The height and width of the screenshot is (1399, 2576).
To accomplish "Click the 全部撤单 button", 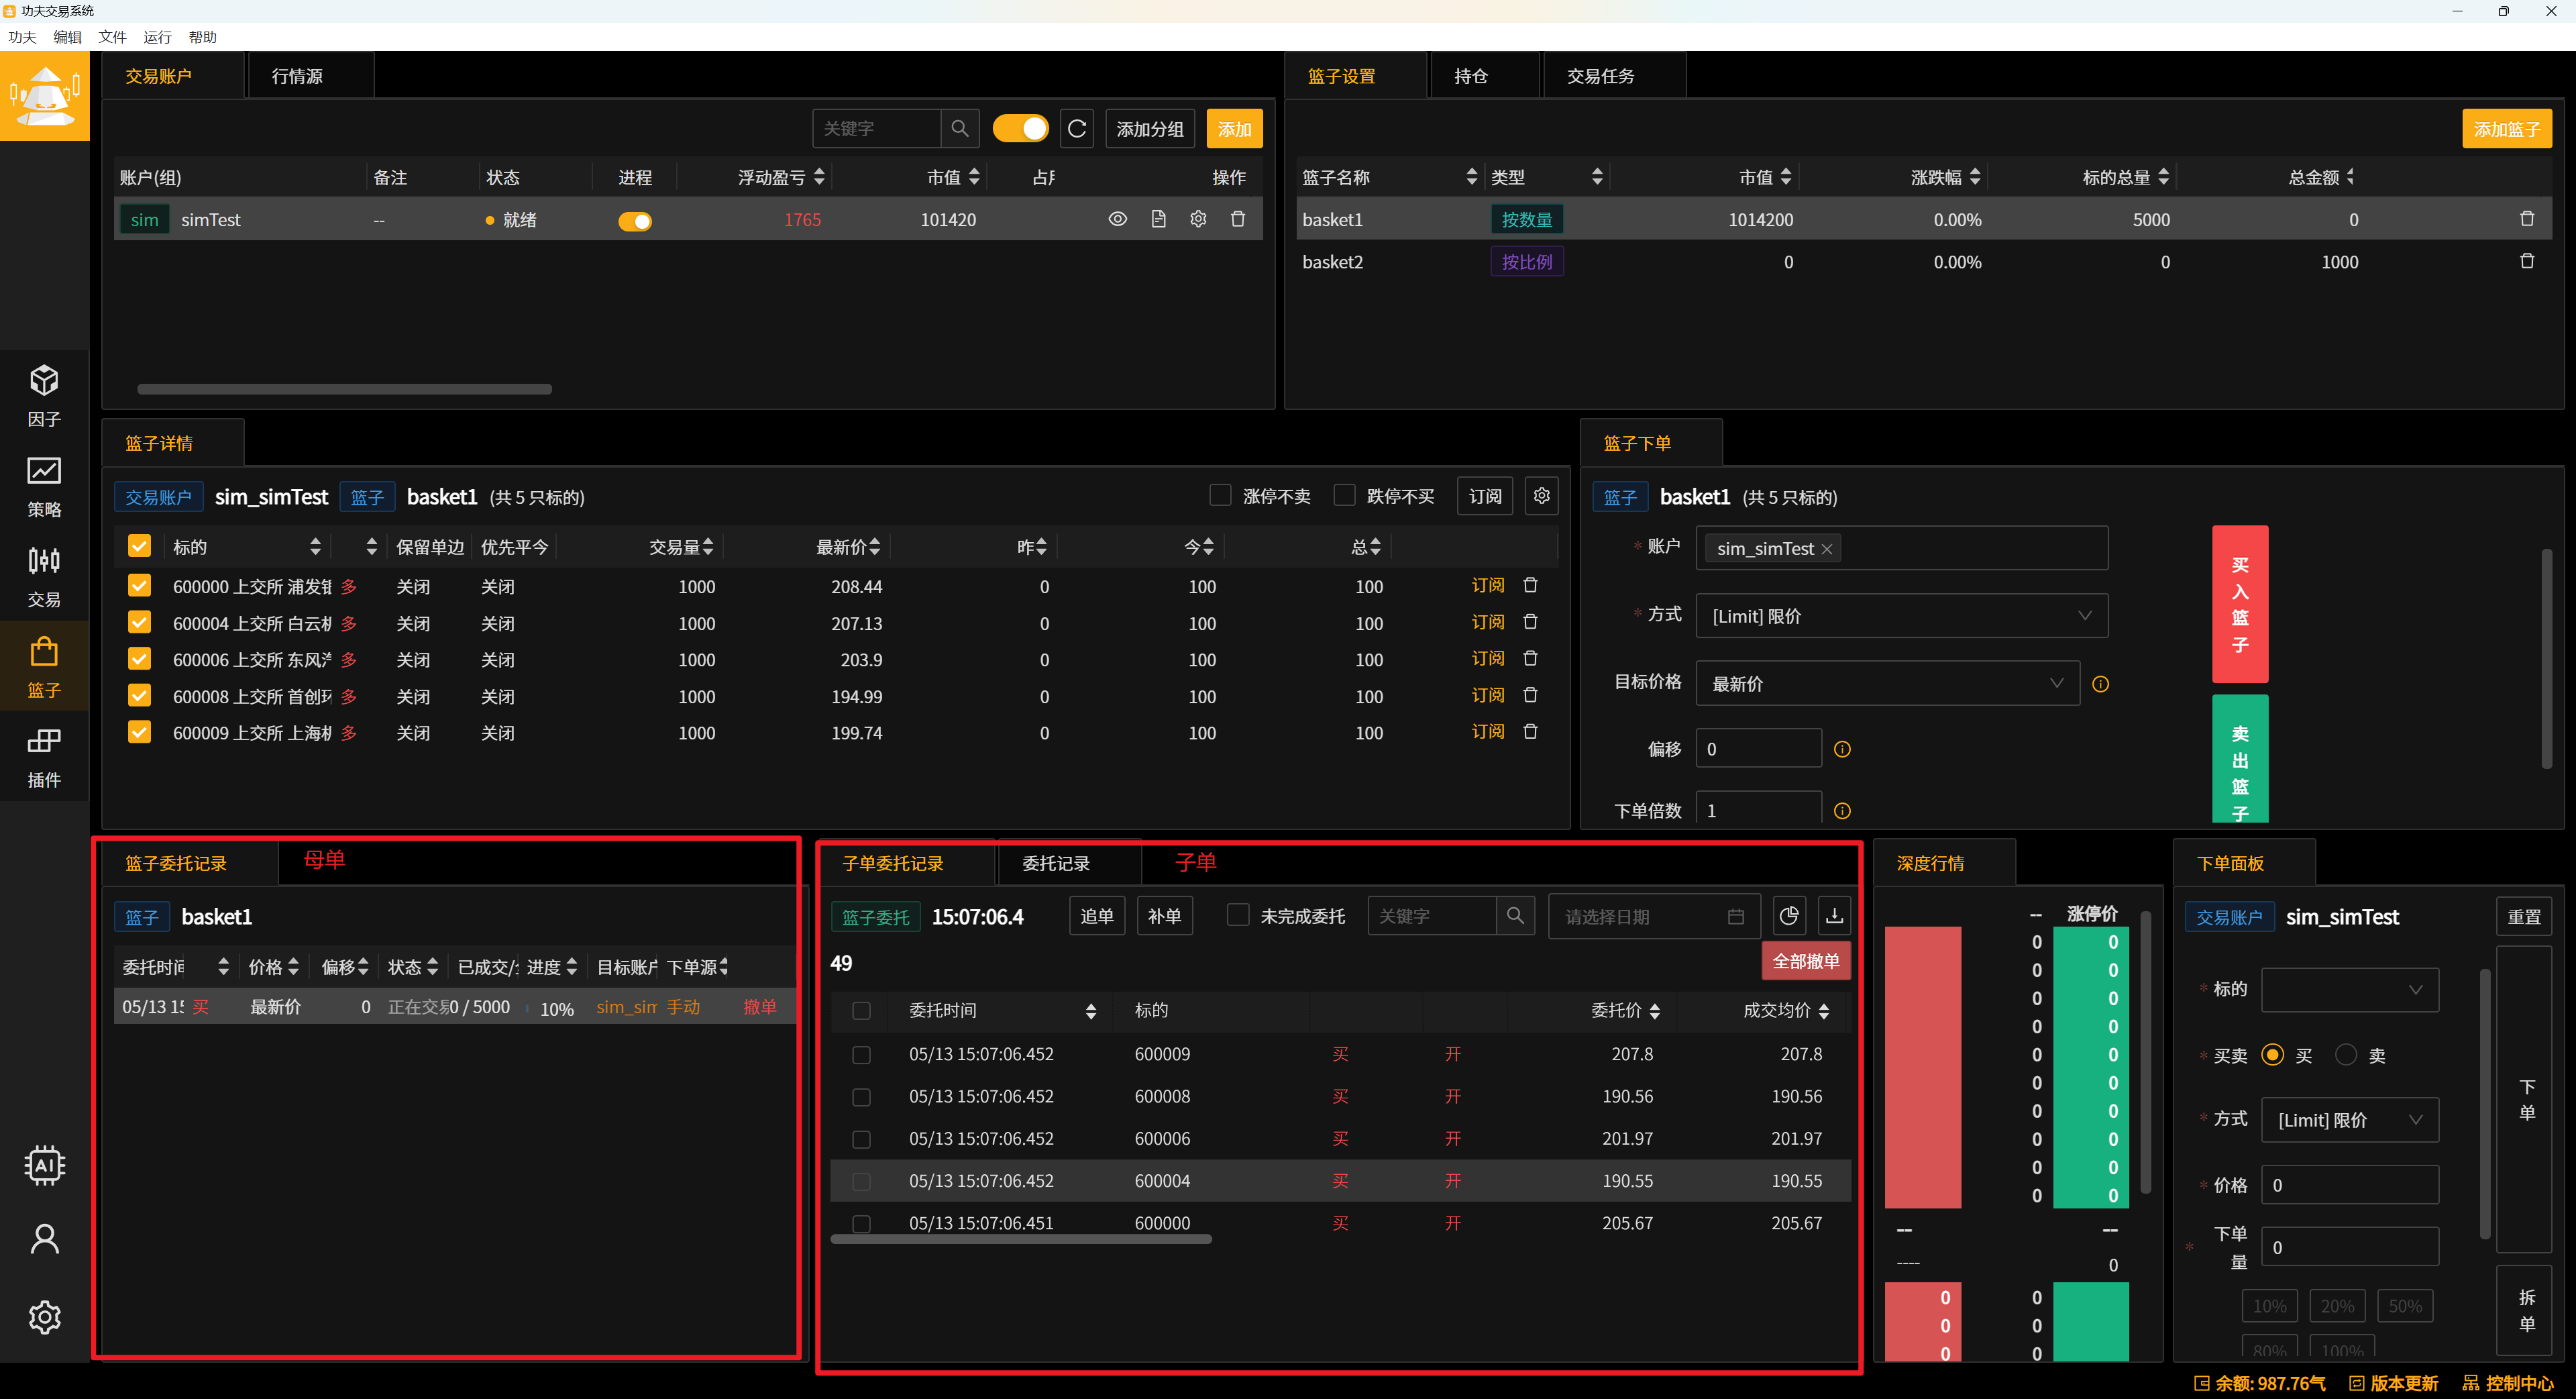I will point(1805,961).
